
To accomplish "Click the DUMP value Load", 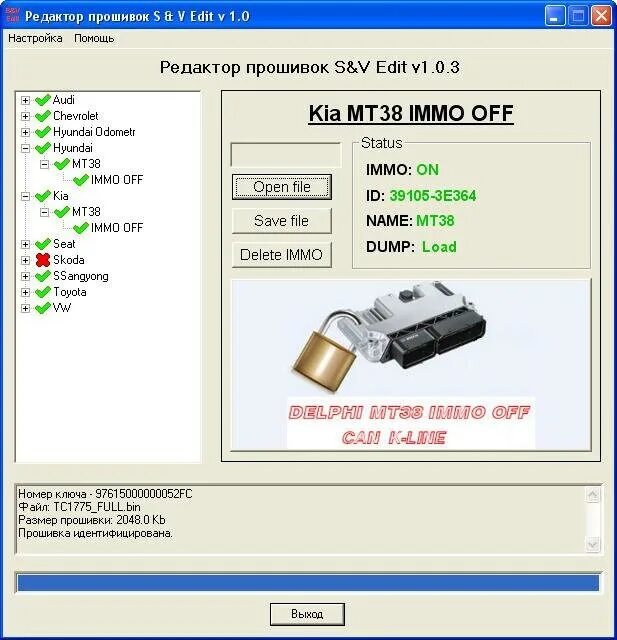I will pos(439,247).
